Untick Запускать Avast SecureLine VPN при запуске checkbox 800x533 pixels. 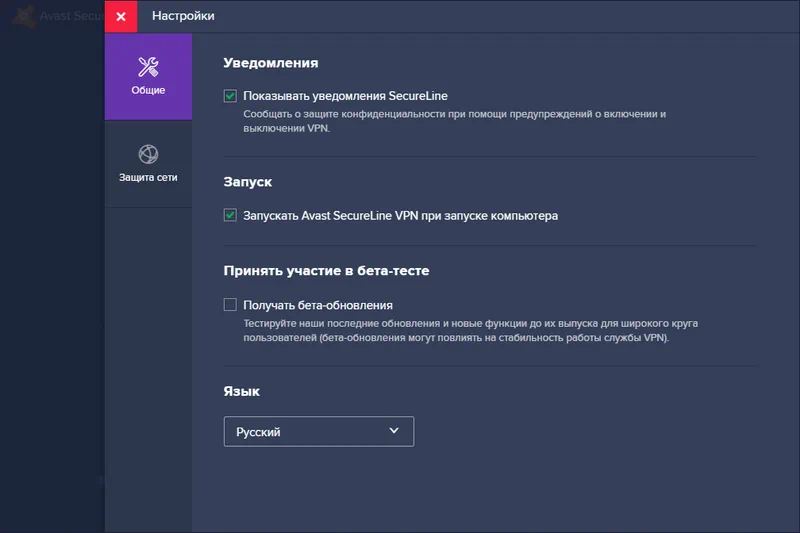tap(230, 215)
